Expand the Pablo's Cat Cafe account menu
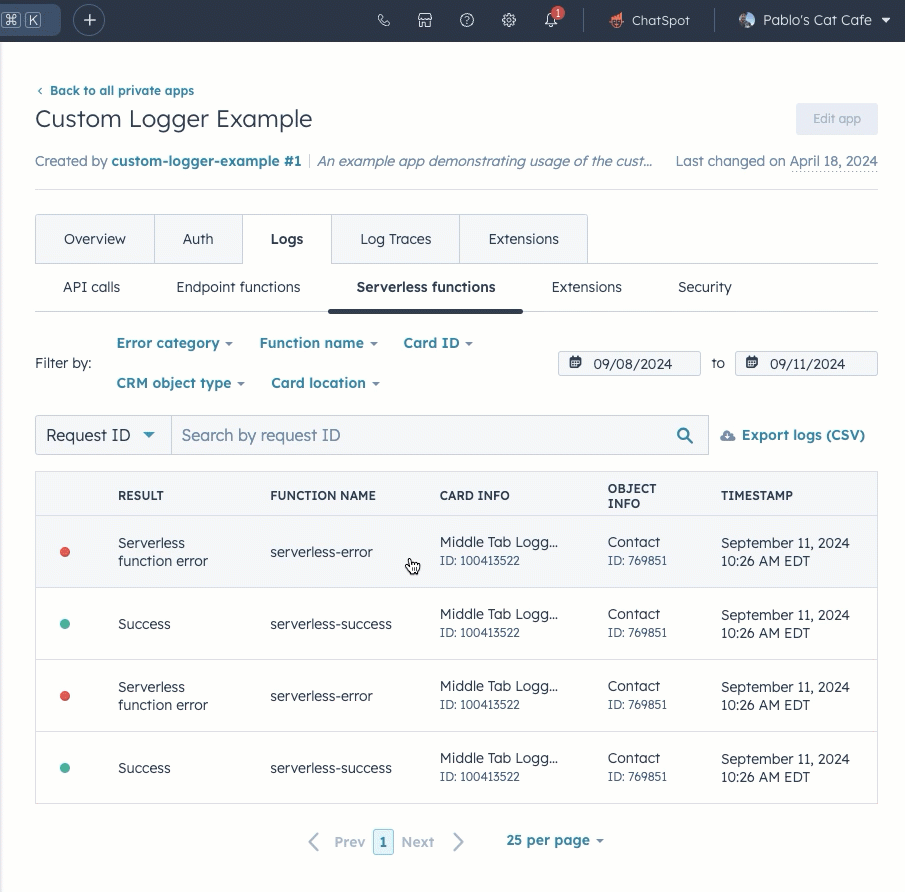 click(812, 20)
